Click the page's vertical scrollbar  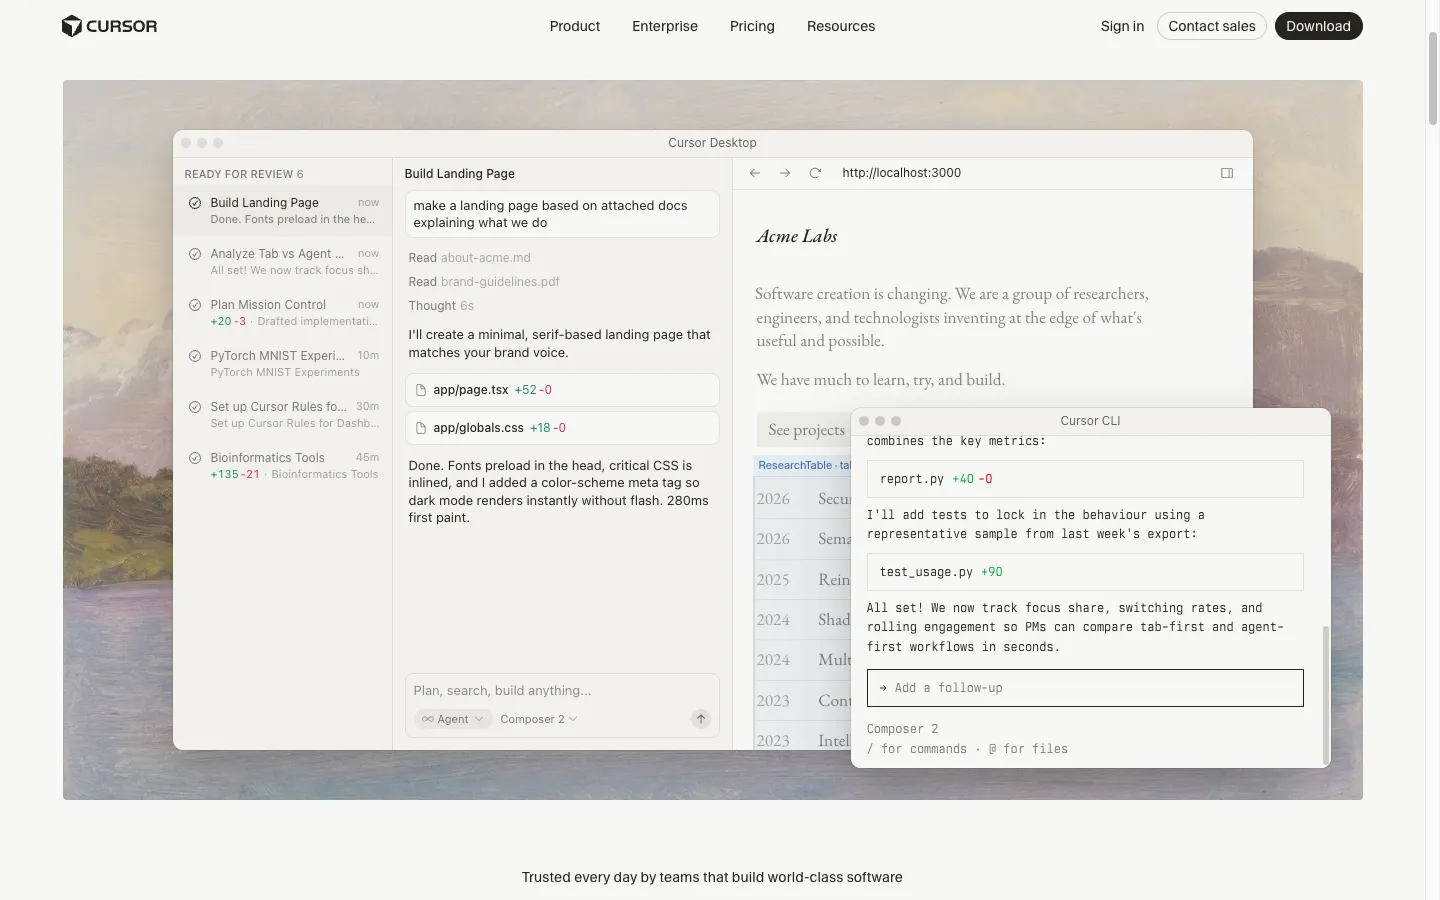pyautogui.click(x=1433, y=78)
